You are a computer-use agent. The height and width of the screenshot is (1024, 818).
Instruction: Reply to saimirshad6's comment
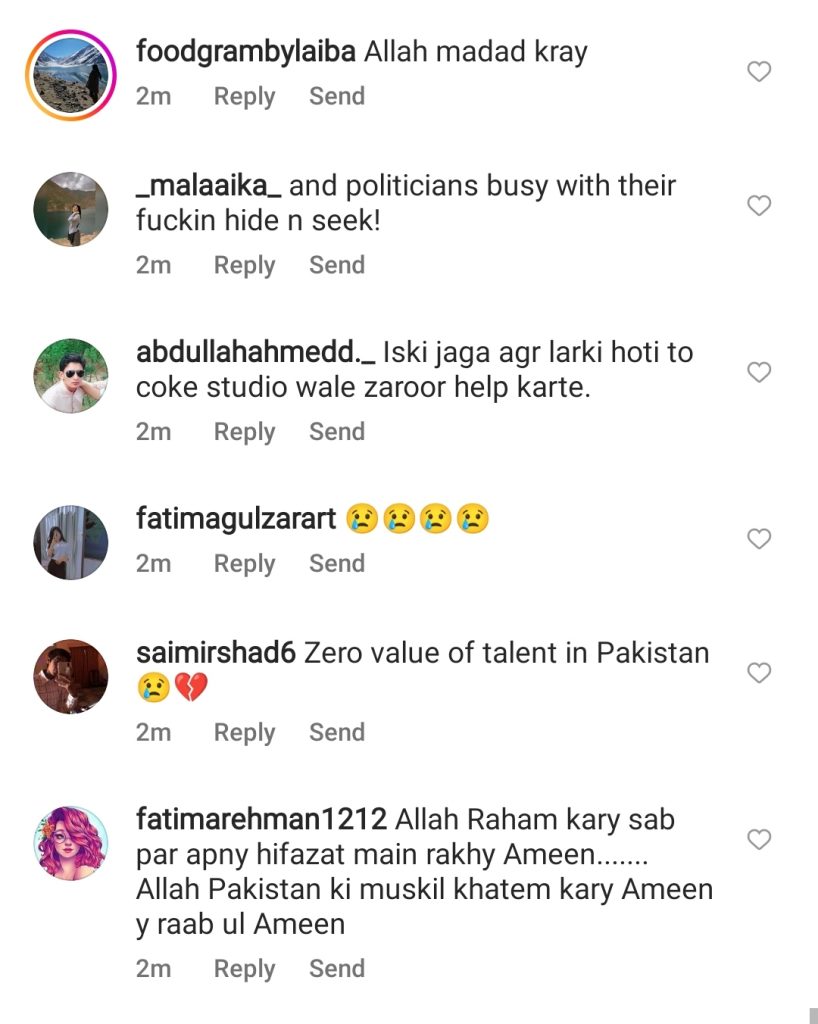pyautogui.click(x=244, y=733)
